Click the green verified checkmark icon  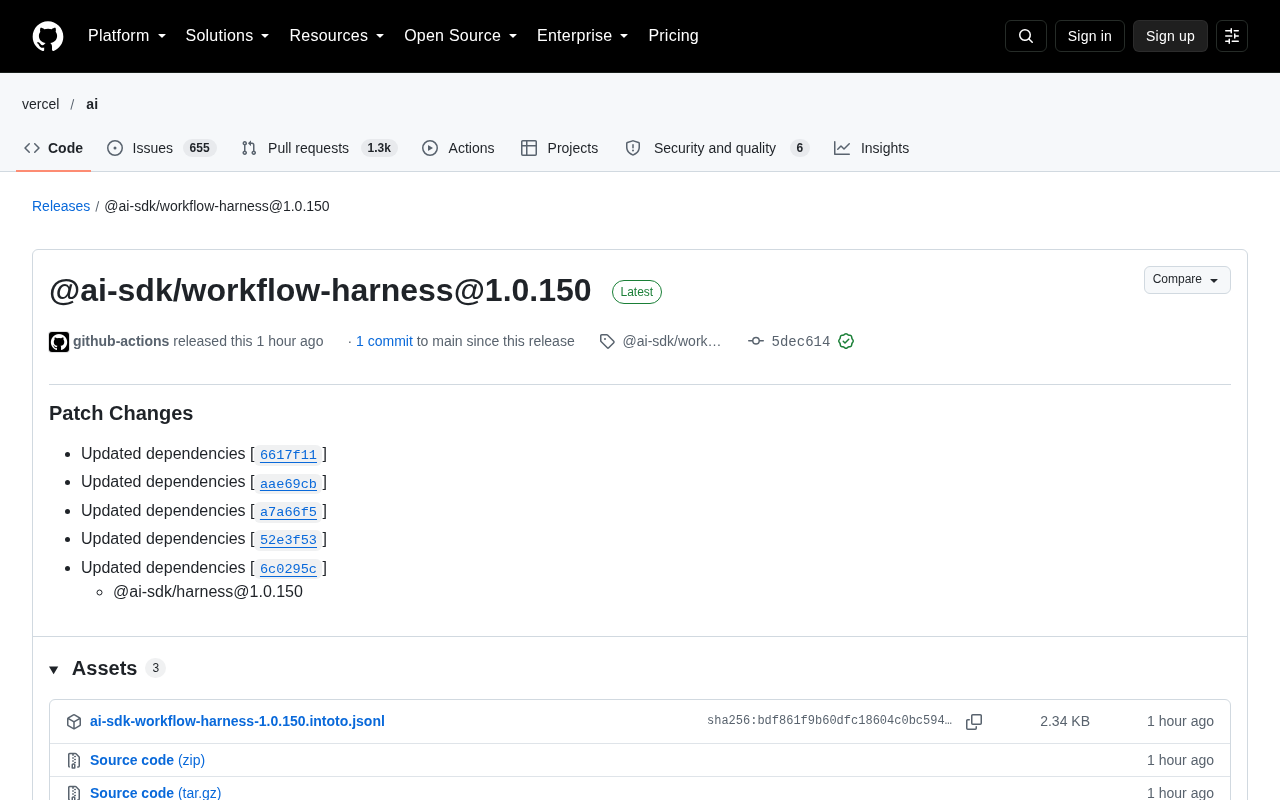846,341
